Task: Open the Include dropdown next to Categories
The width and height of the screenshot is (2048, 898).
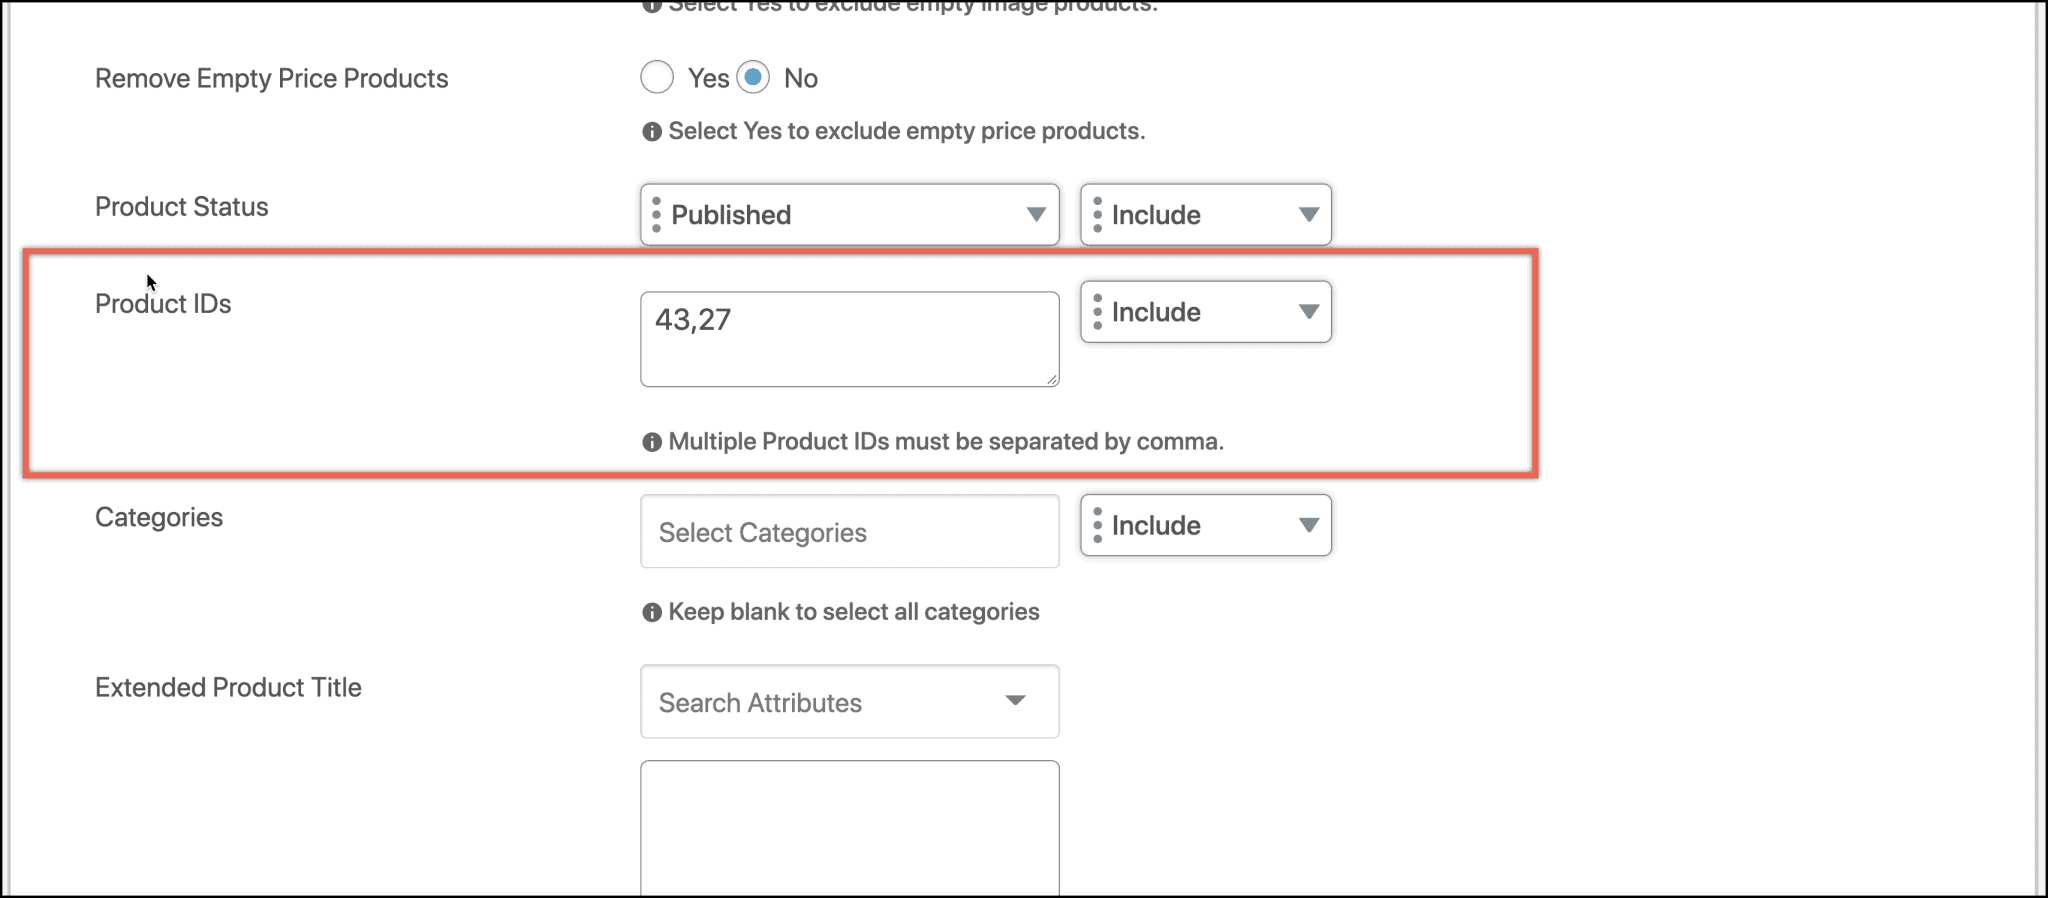Action: pos(1205,525)
